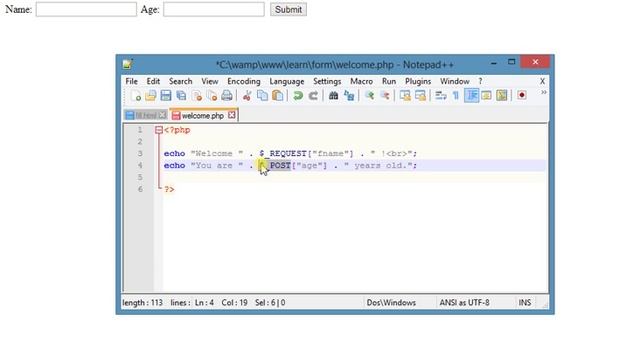Image resolution: width=640 pixels, height=360 pixels.
Task: Click the selected POST text on line 4
Action: pos(280,165)
